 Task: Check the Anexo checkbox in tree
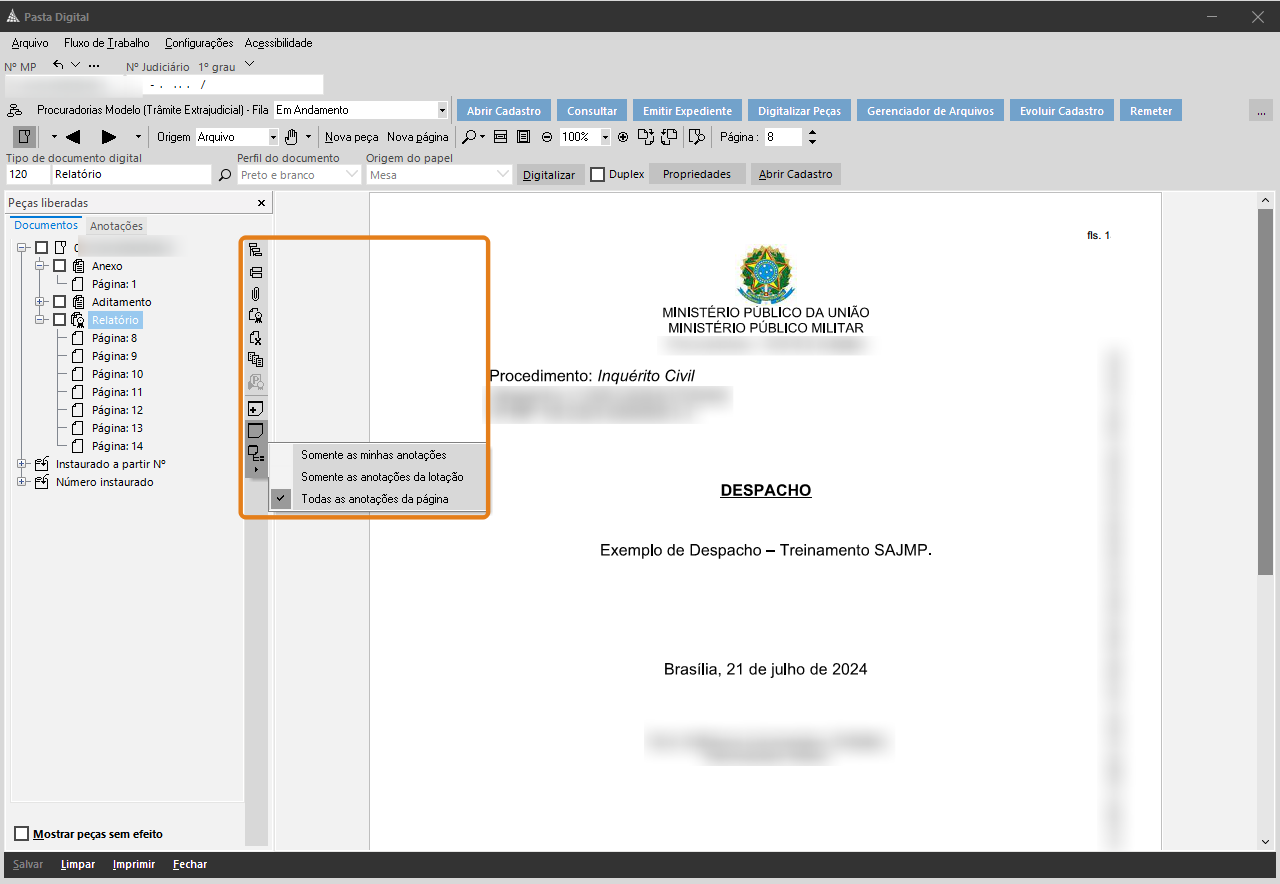tap(60, 266)
